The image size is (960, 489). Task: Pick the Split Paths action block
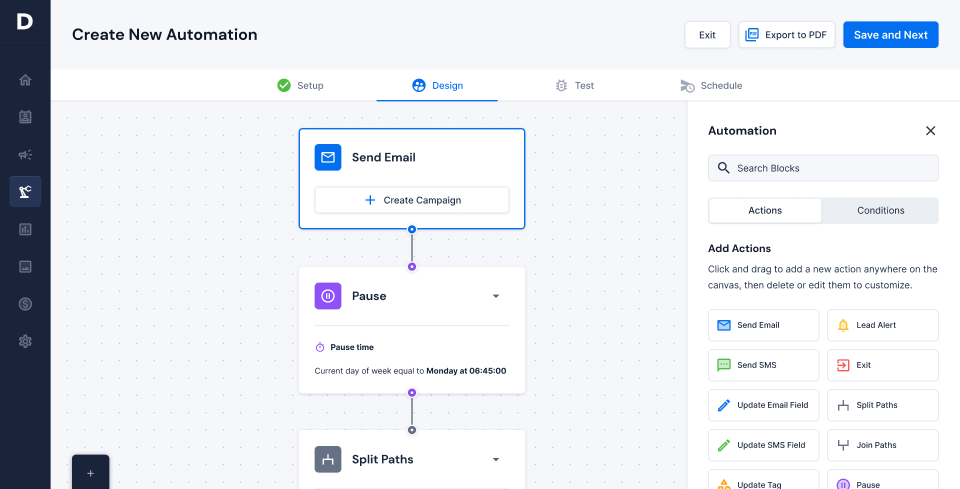[x=883, y=405]
